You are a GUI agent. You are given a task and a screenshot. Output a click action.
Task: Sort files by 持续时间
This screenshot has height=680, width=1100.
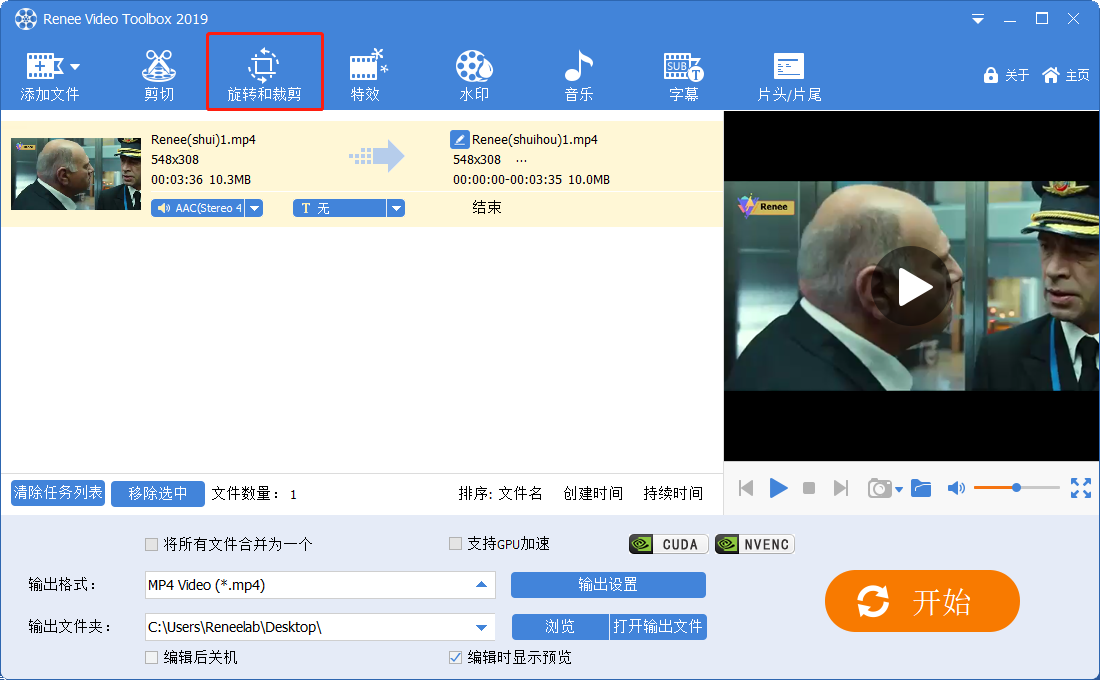tap(673, 493)
